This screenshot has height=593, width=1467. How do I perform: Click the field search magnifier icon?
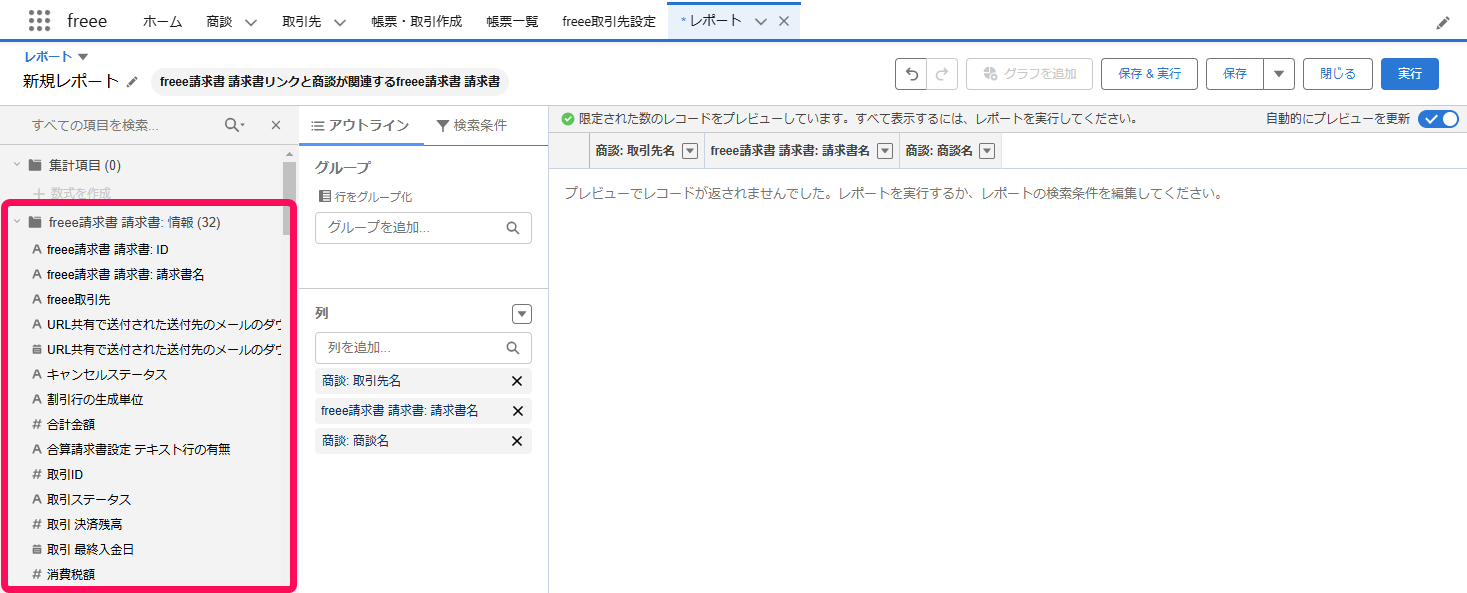point(234,125)
